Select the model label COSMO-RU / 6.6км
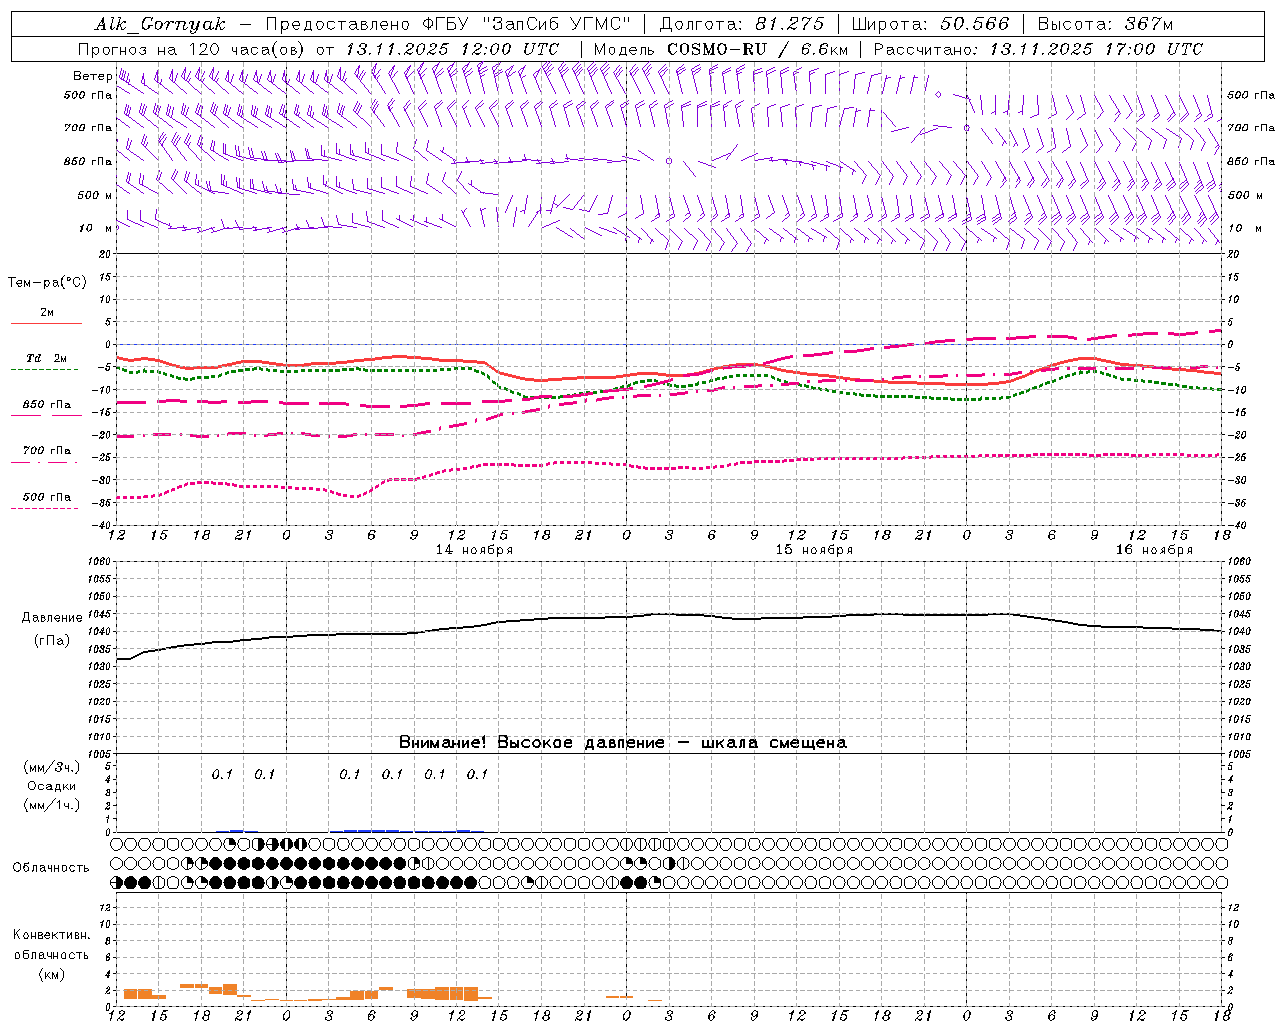 click(757, 49)
